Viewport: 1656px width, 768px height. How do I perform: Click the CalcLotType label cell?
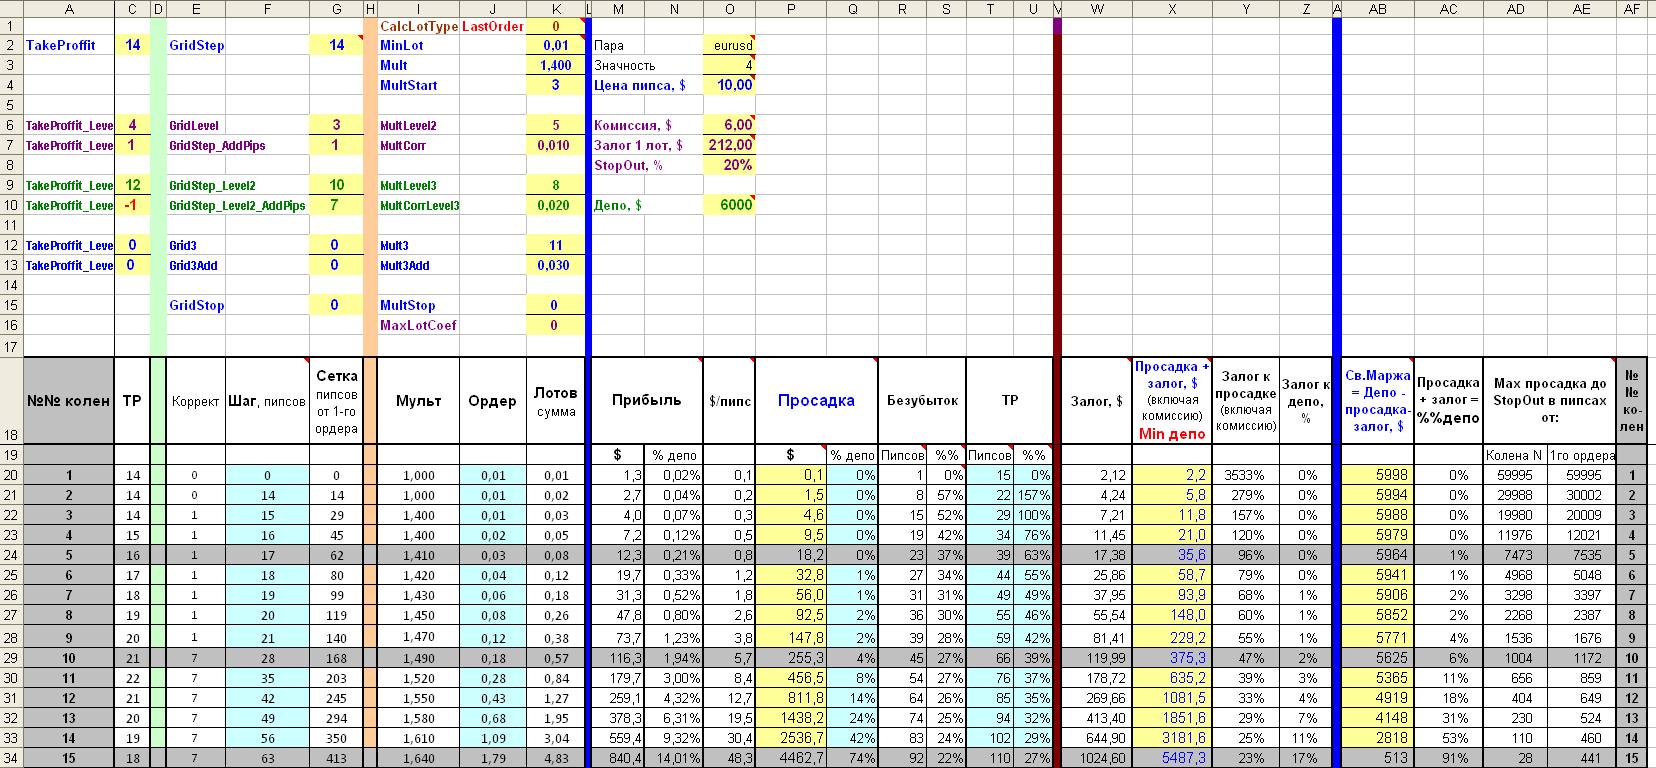tap(419, 26)
